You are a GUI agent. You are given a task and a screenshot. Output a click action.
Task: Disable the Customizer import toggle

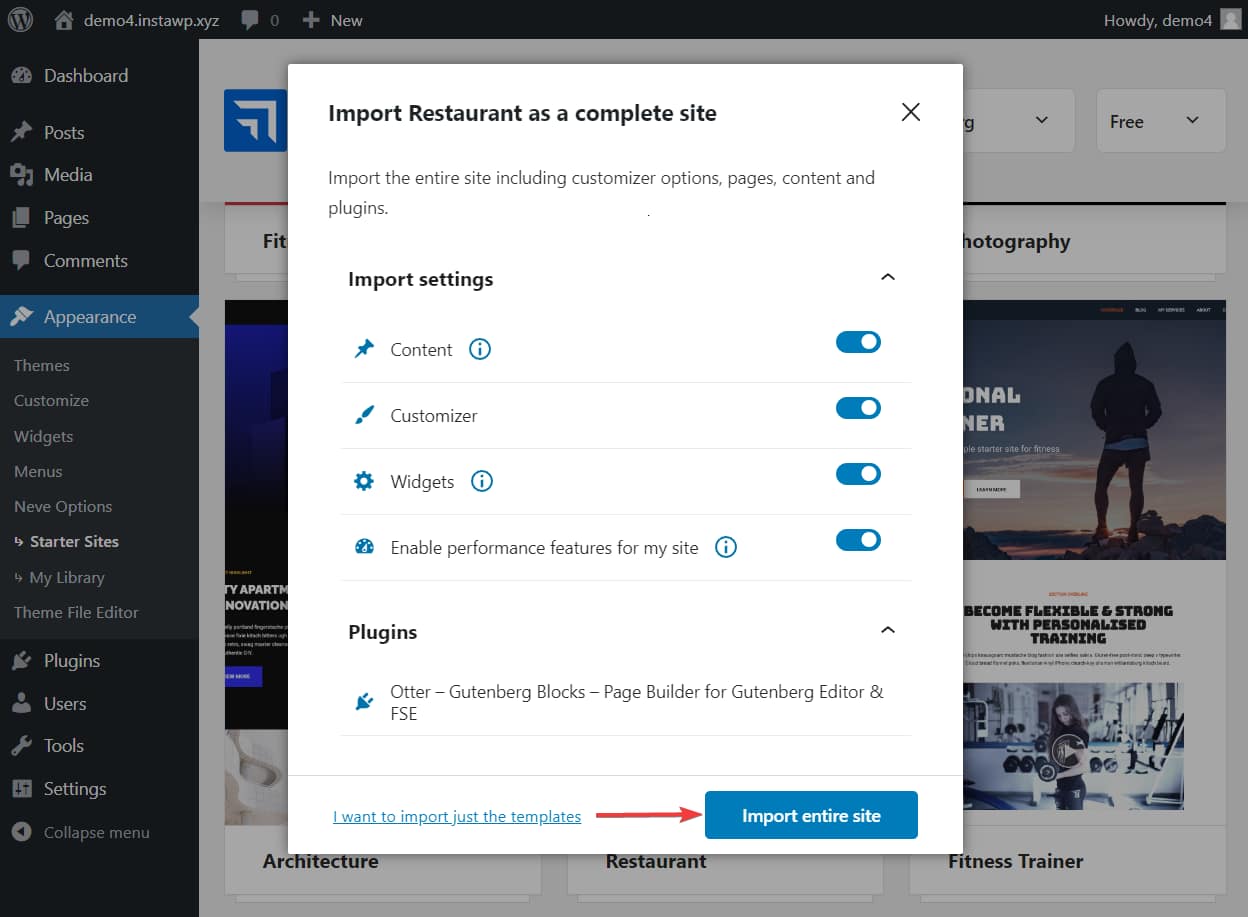tap(858, 408)
